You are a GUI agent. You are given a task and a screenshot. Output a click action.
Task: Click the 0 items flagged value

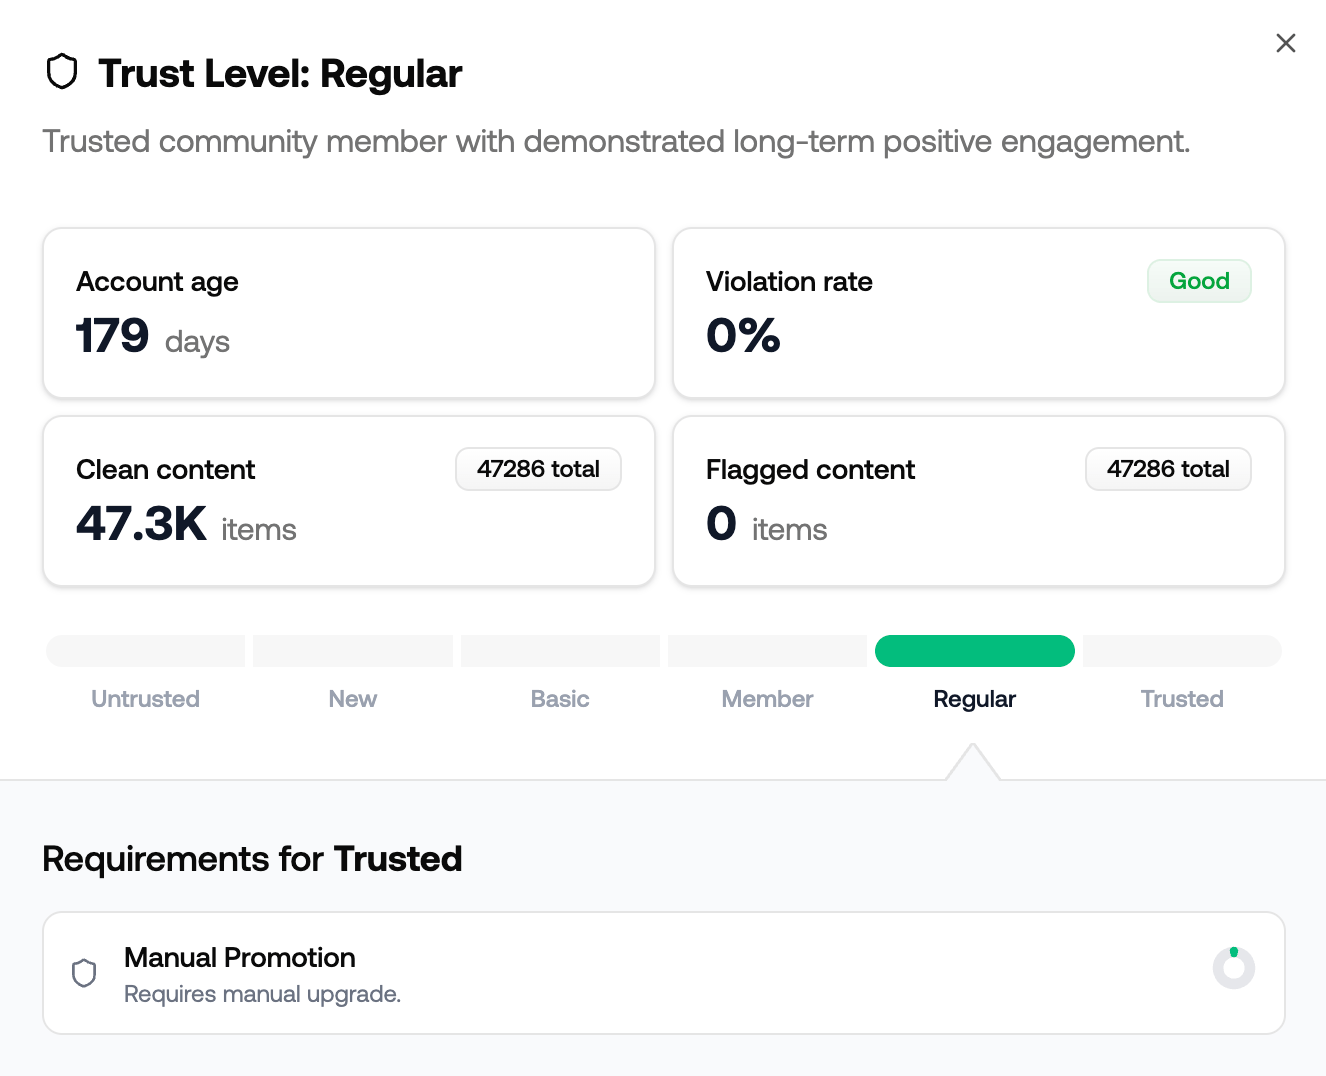point(767,525)
